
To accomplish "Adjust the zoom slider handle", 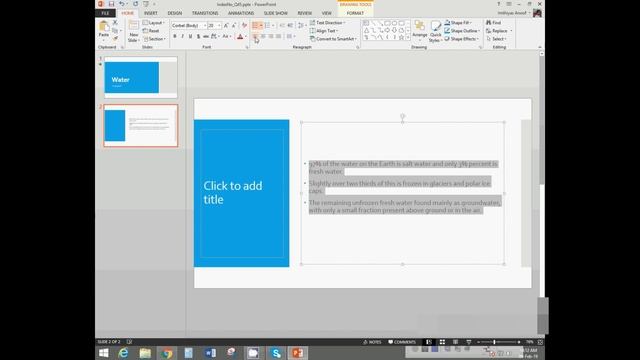I will (494, 342).
